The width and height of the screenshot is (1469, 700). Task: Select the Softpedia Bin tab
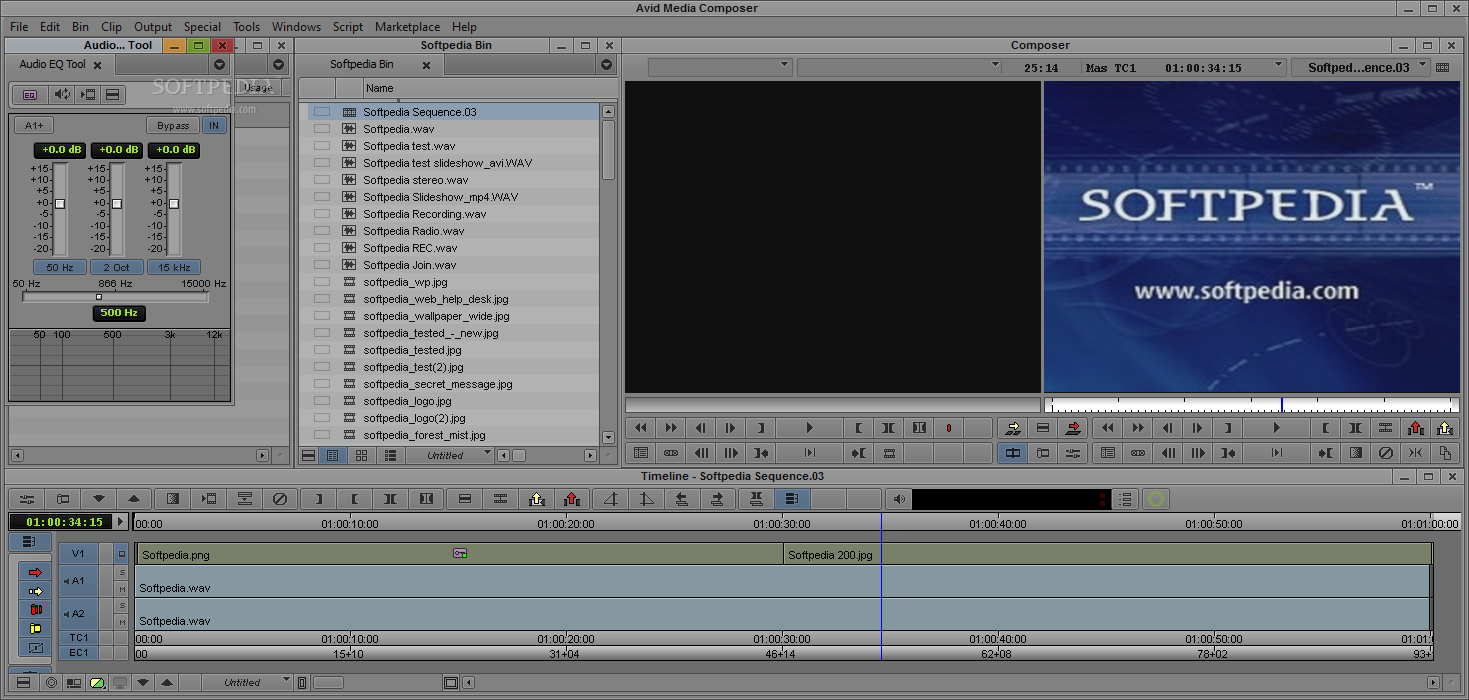tap(362, 65)
